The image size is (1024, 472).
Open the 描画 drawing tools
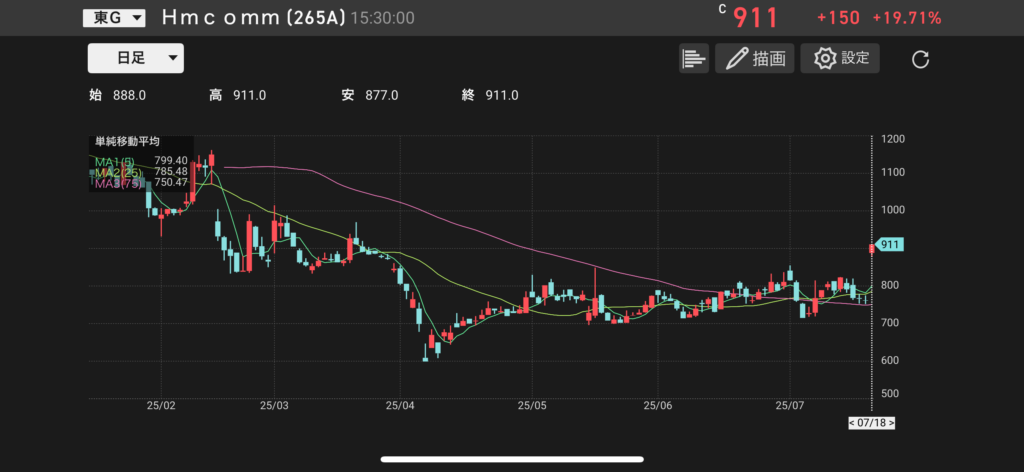[x=754, y=58]
